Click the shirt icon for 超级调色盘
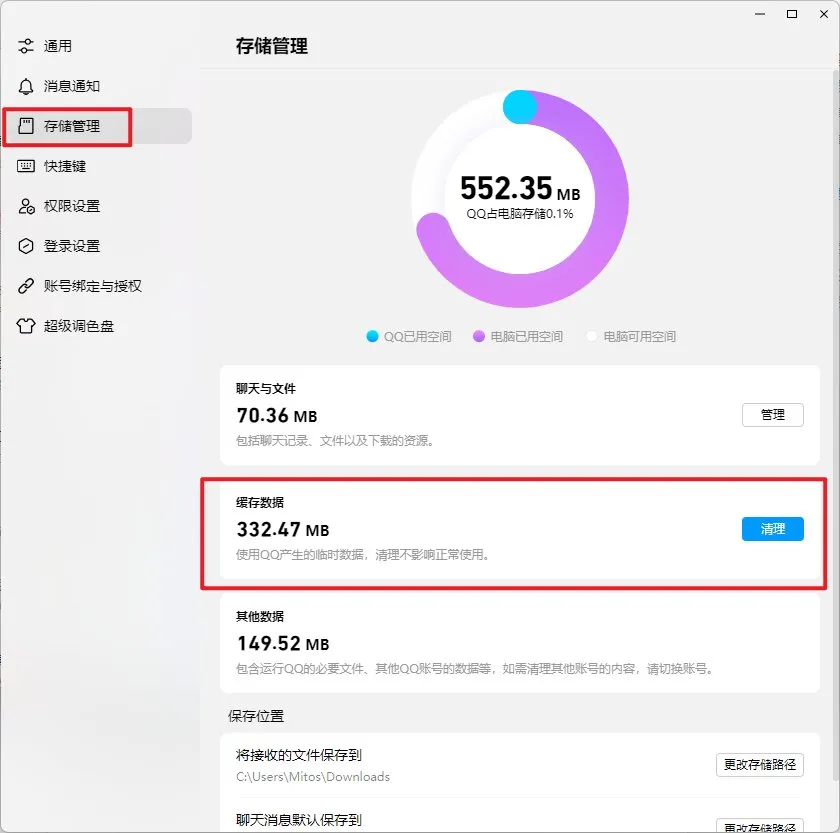This screenshot has width=840, height=833. point(26,326)
